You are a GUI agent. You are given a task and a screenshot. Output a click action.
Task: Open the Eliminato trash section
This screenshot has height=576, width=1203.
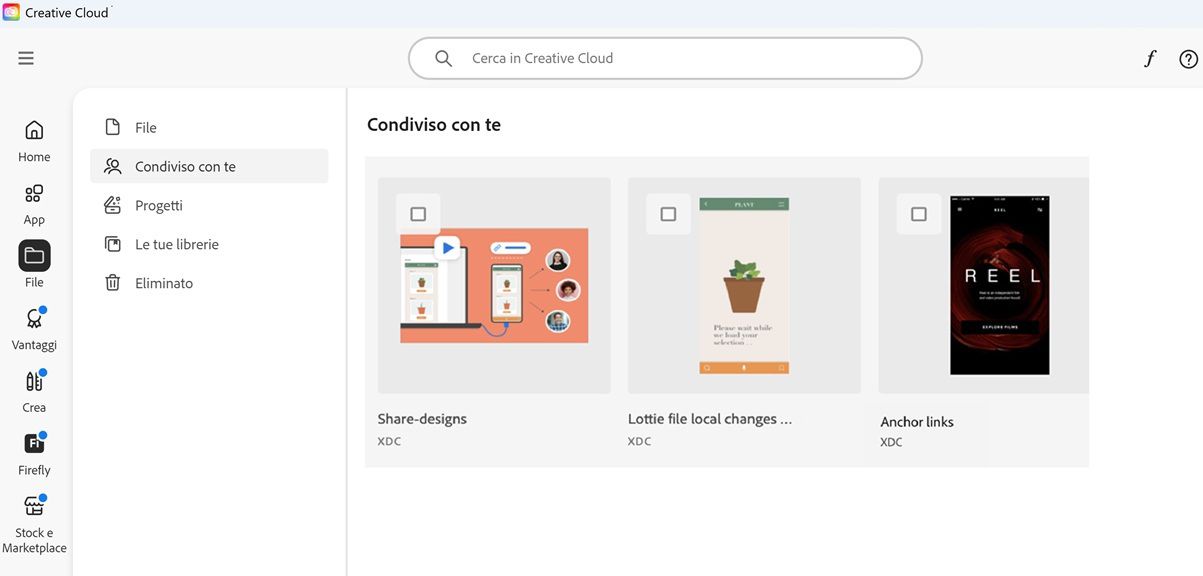(163, 283)
